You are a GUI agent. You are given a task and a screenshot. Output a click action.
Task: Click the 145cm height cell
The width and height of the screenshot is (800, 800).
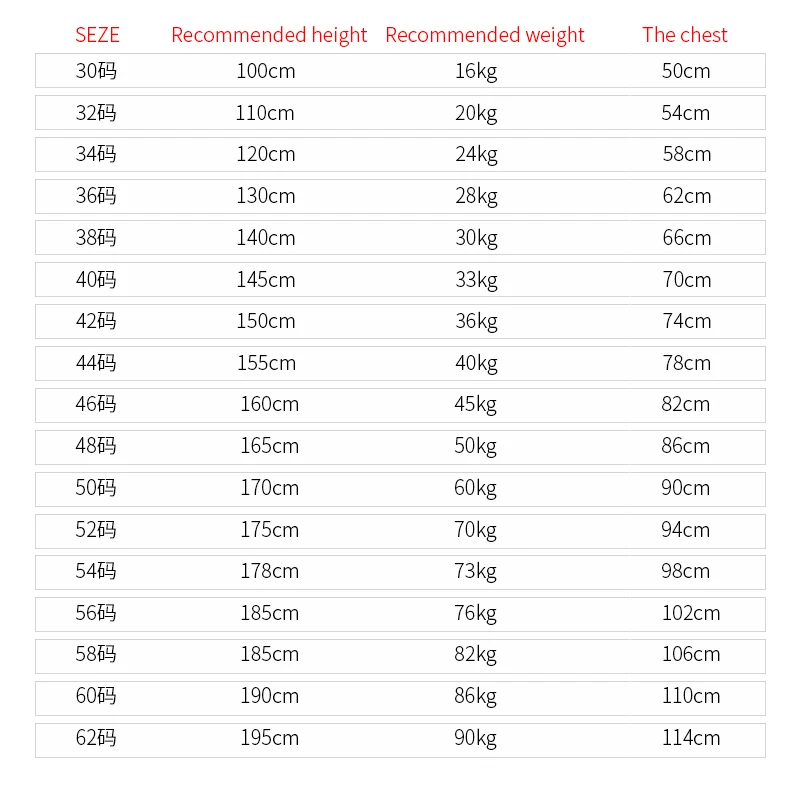pyautogui.click(x=266, y=280)
